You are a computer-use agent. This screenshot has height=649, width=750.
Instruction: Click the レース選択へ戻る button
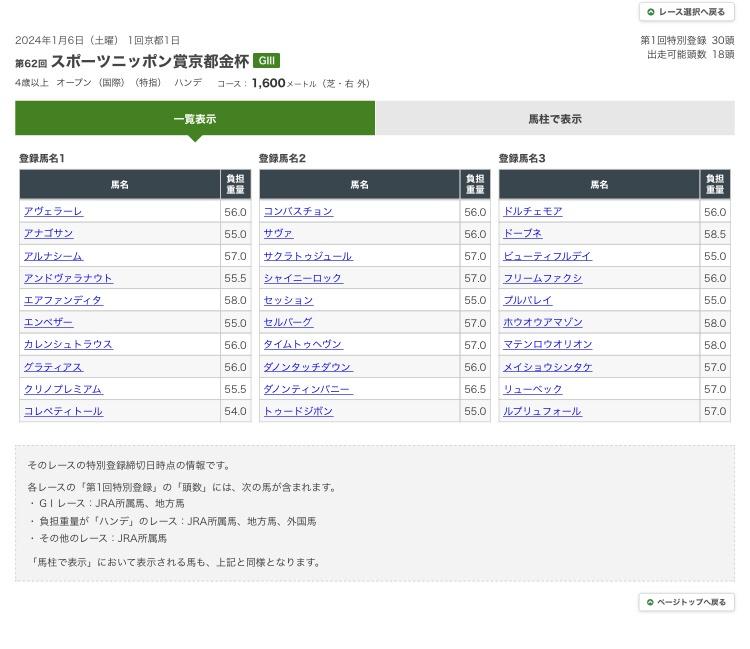coord(686,12)
